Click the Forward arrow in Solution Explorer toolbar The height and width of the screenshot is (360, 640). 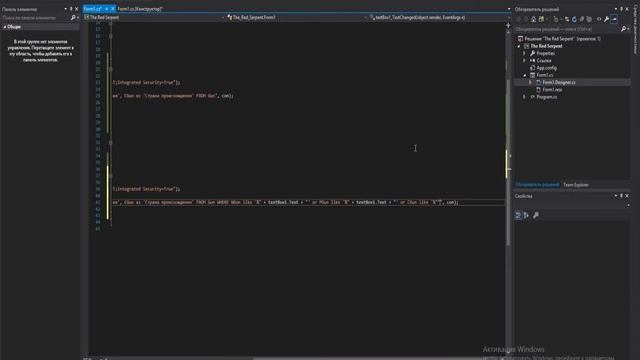(526, 19)
